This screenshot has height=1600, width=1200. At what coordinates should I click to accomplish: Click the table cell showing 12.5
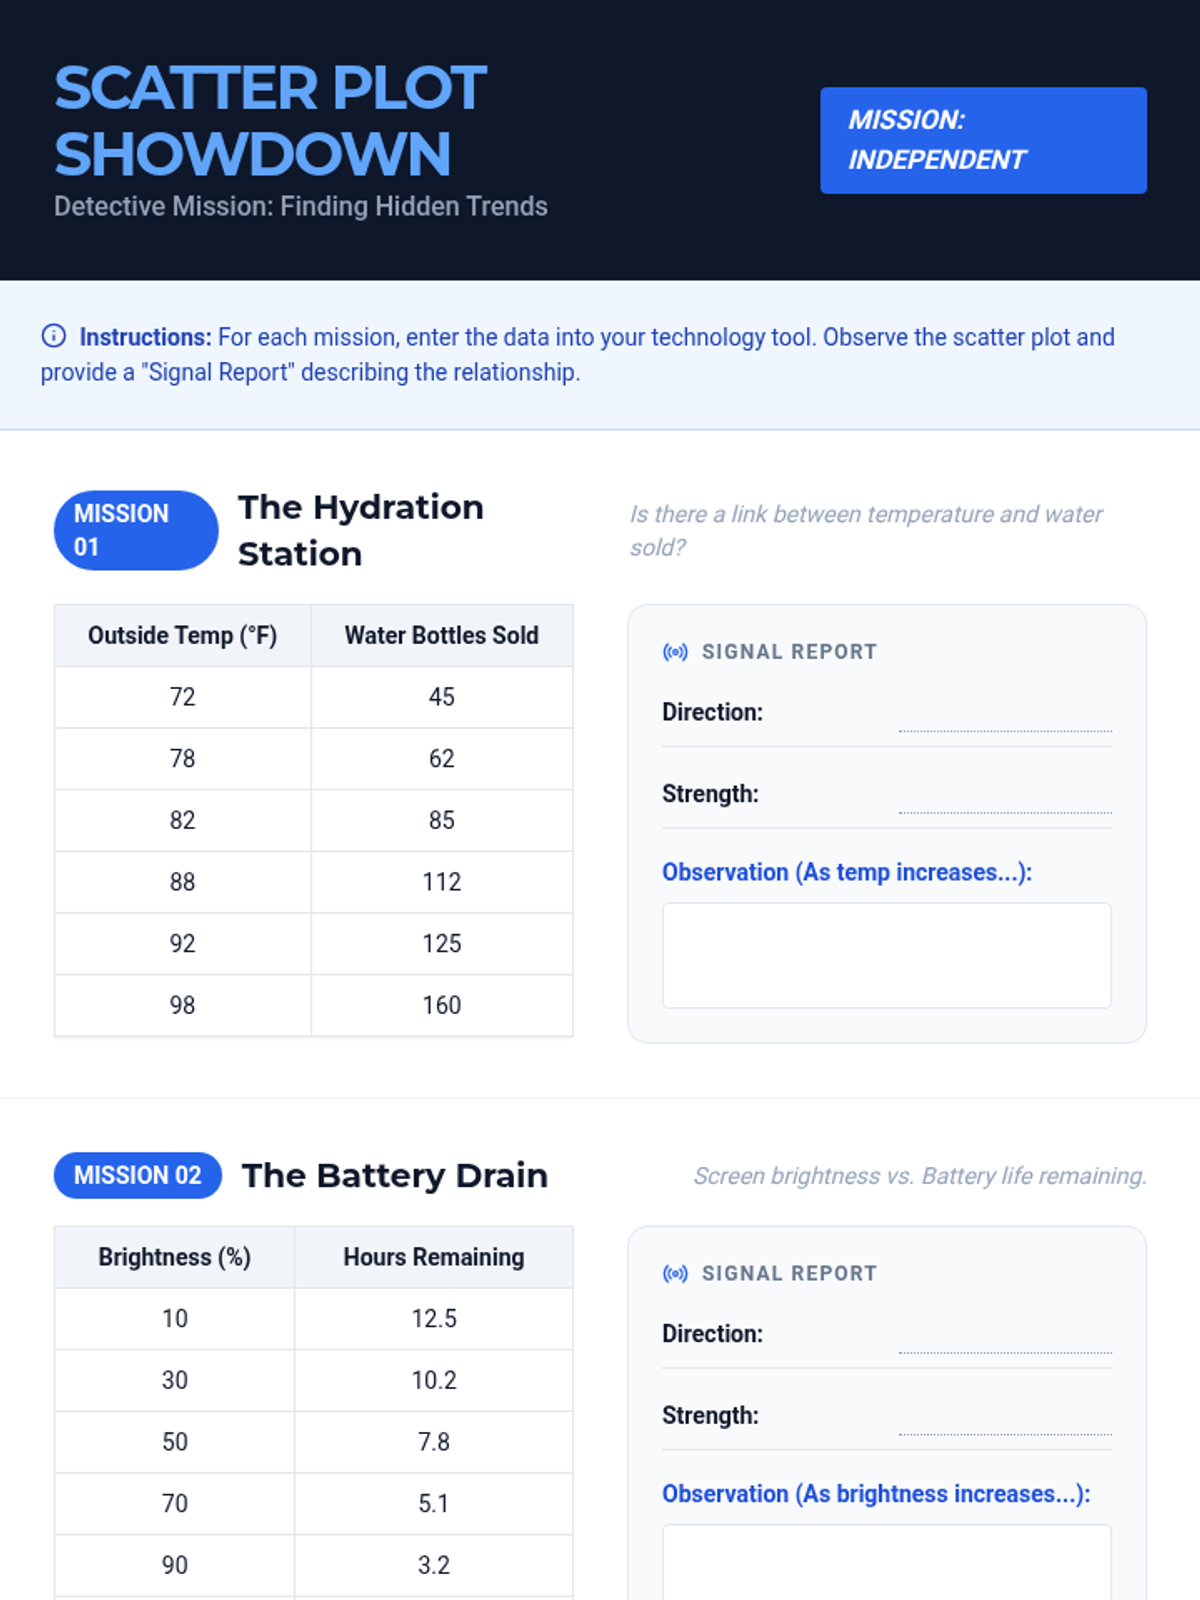(x=434, y=1319)
